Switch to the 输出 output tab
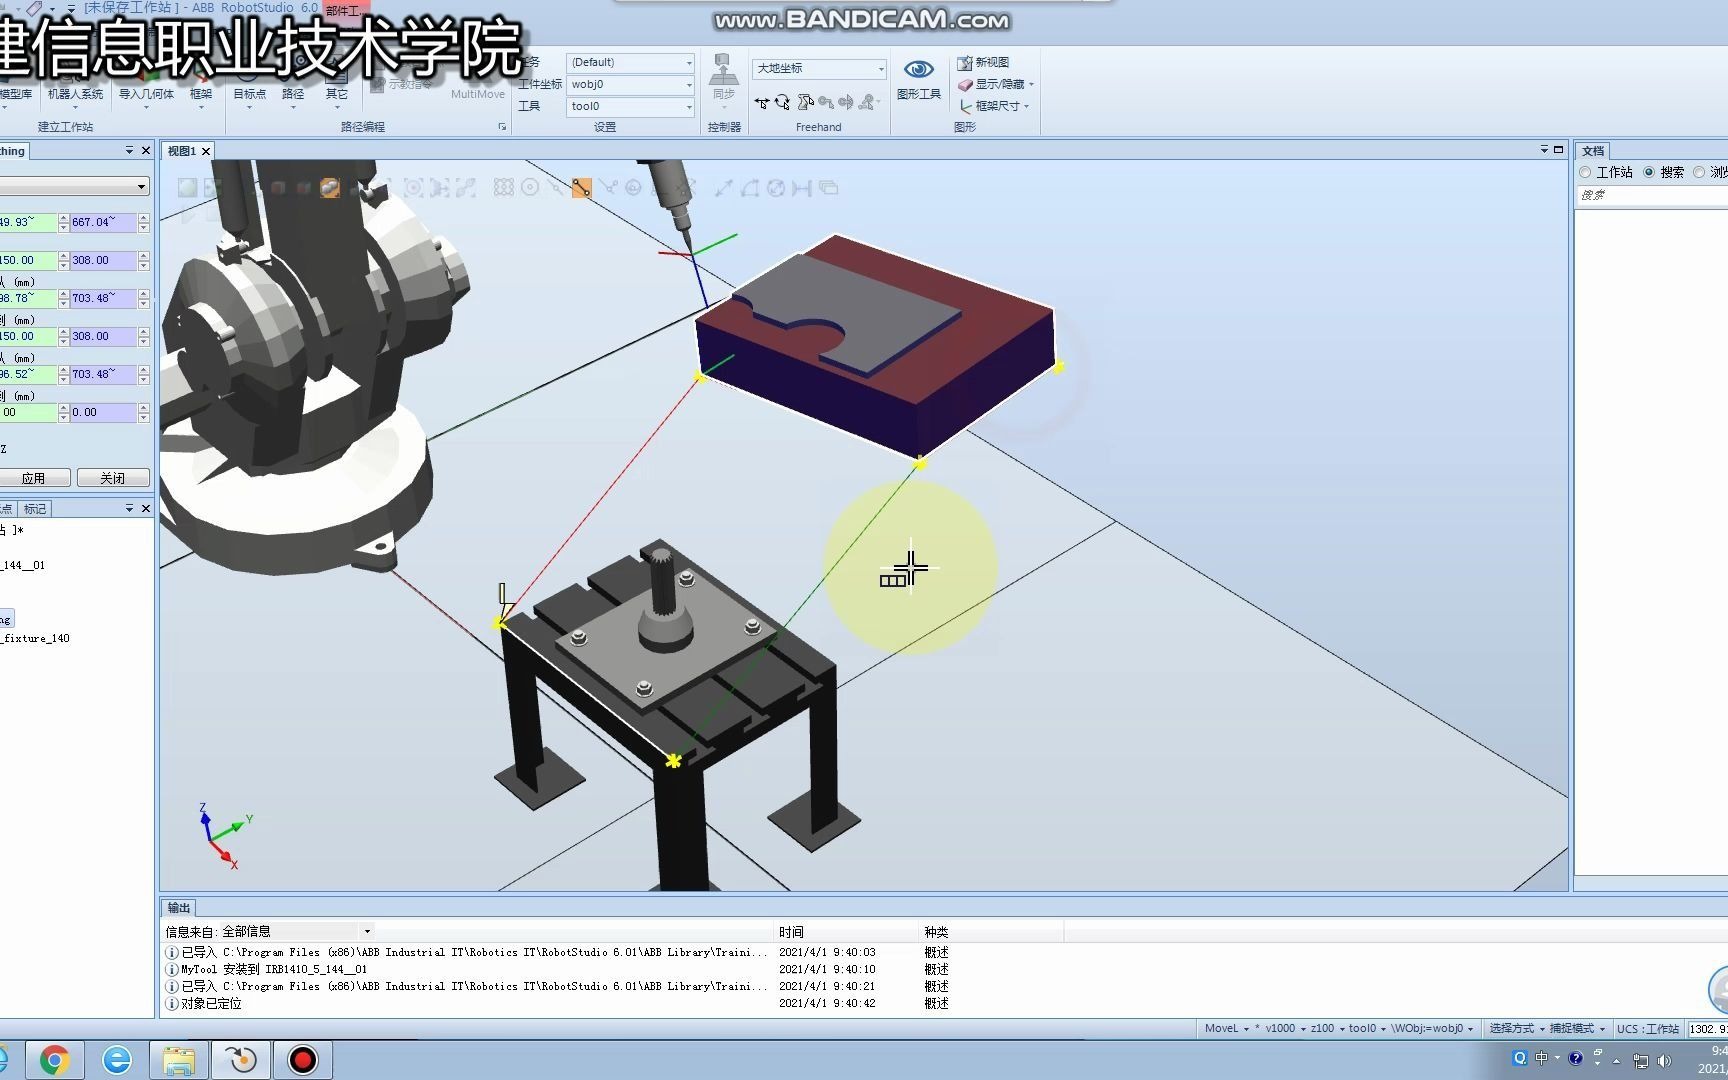Image resolution: width=1728 pixels, height=1080 pixels. [x=179, y=908]
